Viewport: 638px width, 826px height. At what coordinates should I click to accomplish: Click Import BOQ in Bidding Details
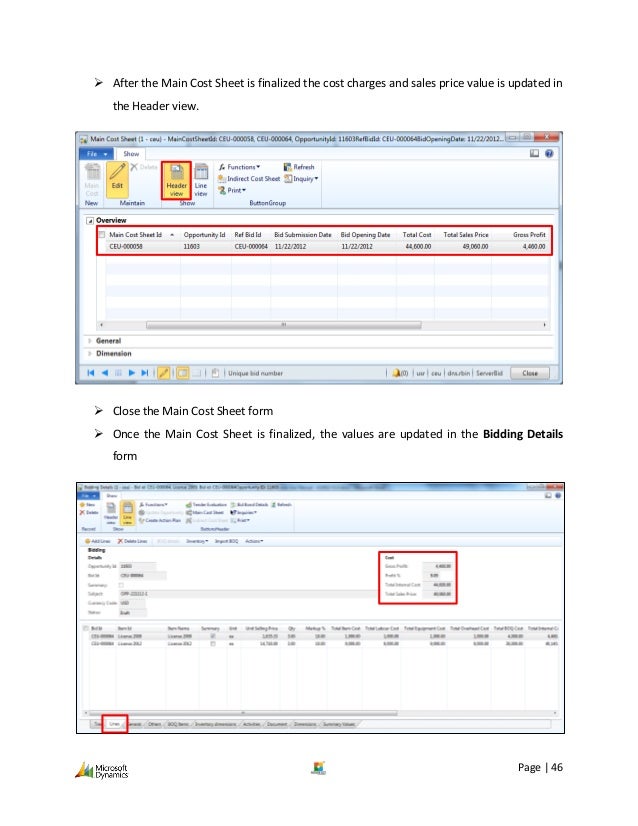[226, 541]
